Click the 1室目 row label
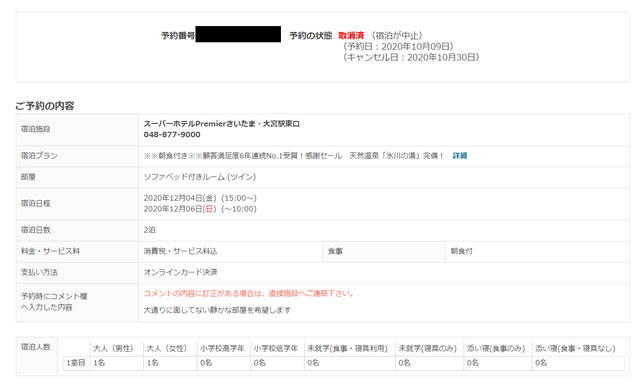Viewport: 640px width, 387px height. click(x=76, y=363)
